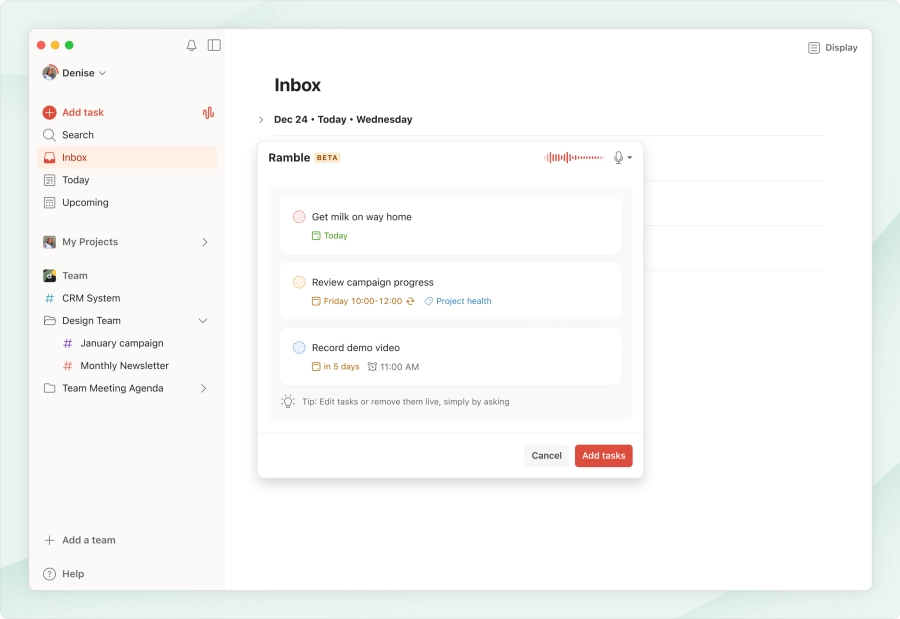Start Ramble voice input from sidebar

208,113
